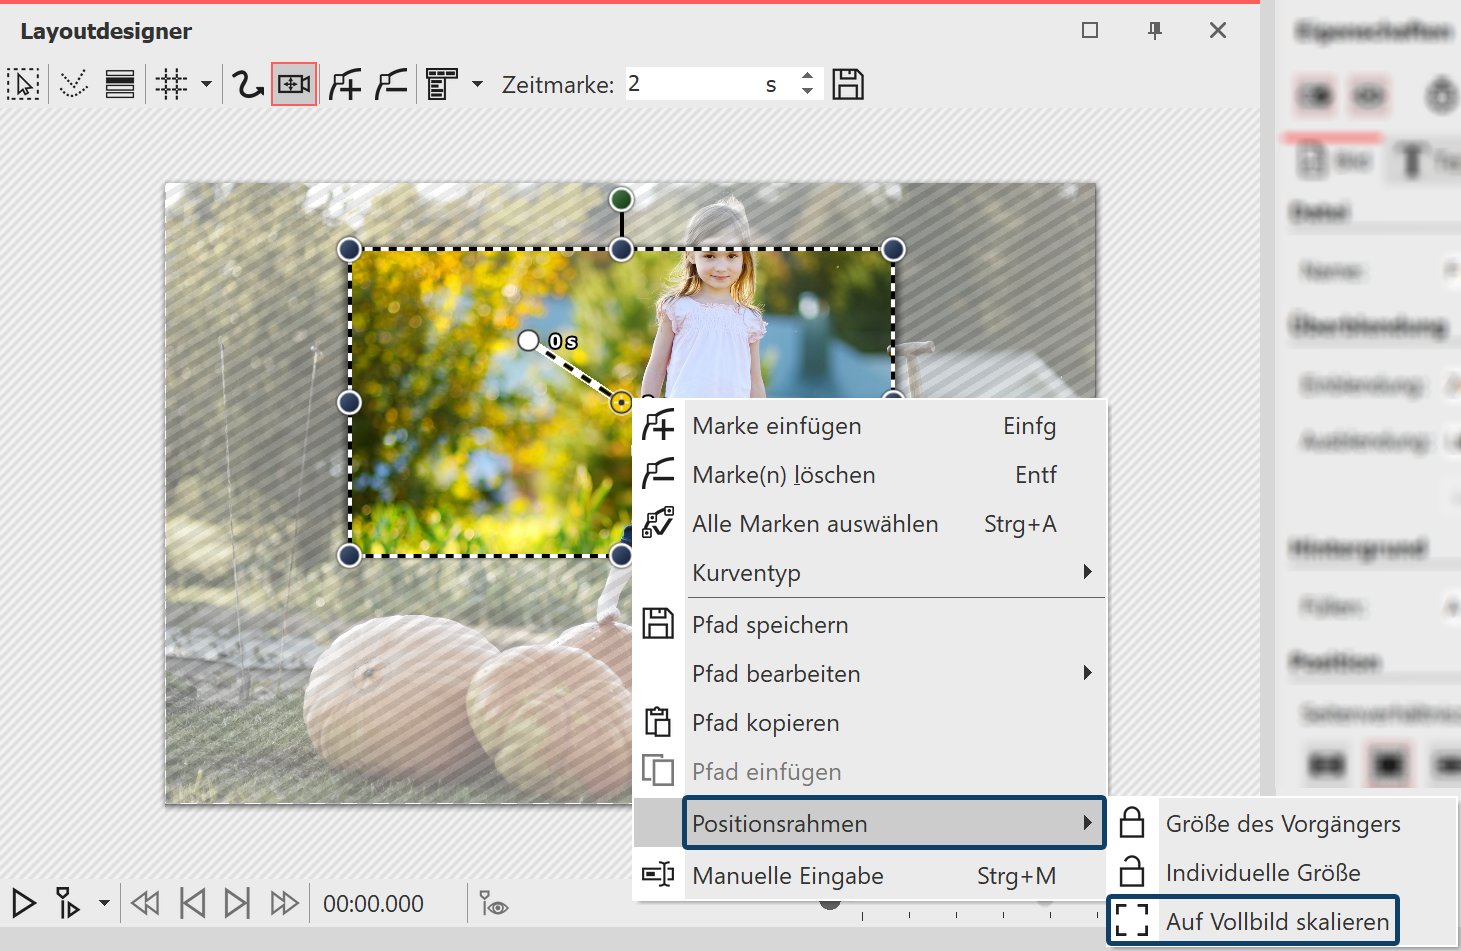The image size is (1461, 951).
Task: Save the path with the floppy disk icon
Action: [x=848, y=85]
